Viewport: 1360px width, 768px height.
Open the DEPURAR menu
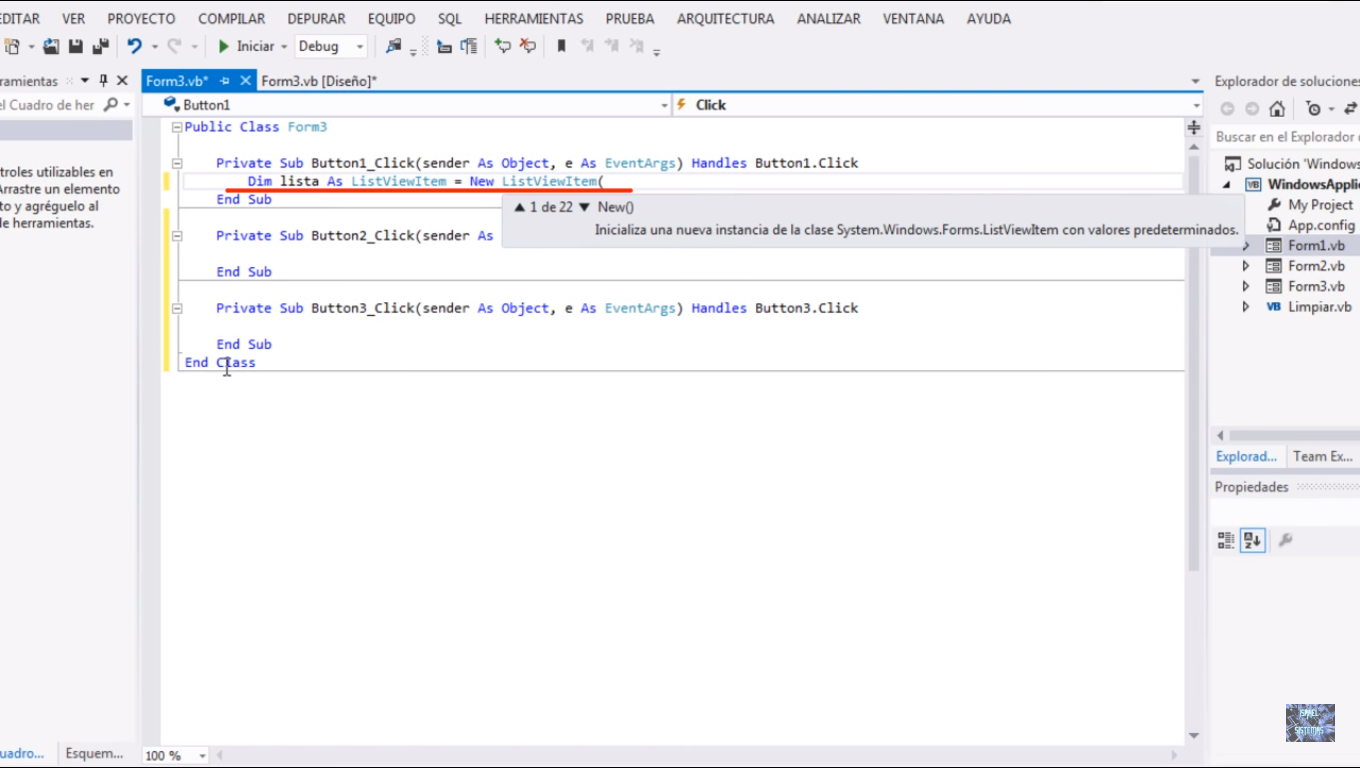click(x=316, y=18)
